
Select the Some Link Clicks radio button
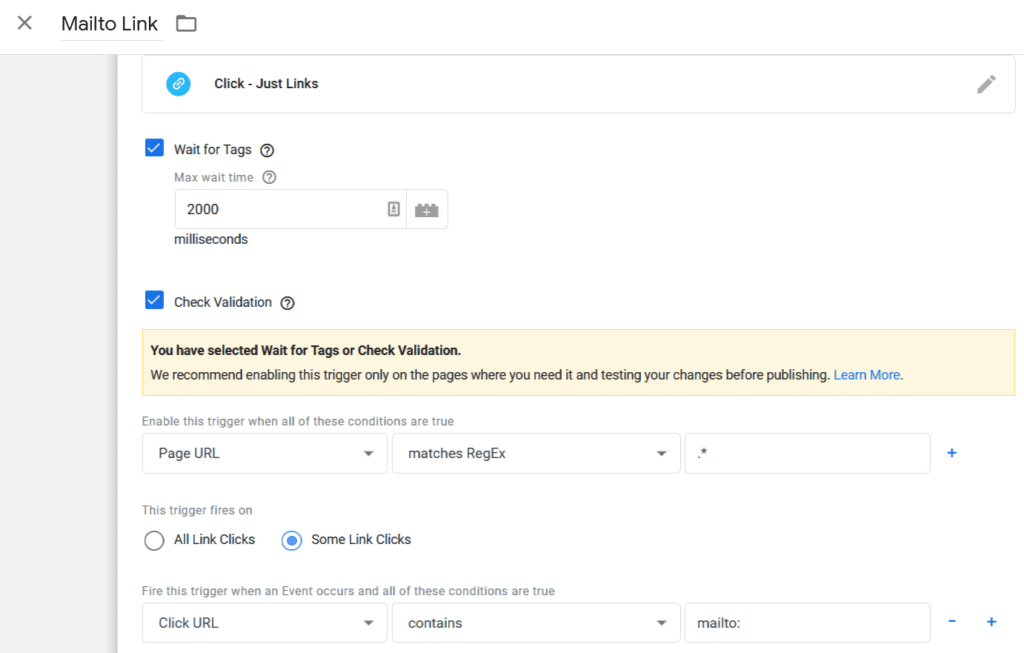pyautogui.click(x=291, y=541)
